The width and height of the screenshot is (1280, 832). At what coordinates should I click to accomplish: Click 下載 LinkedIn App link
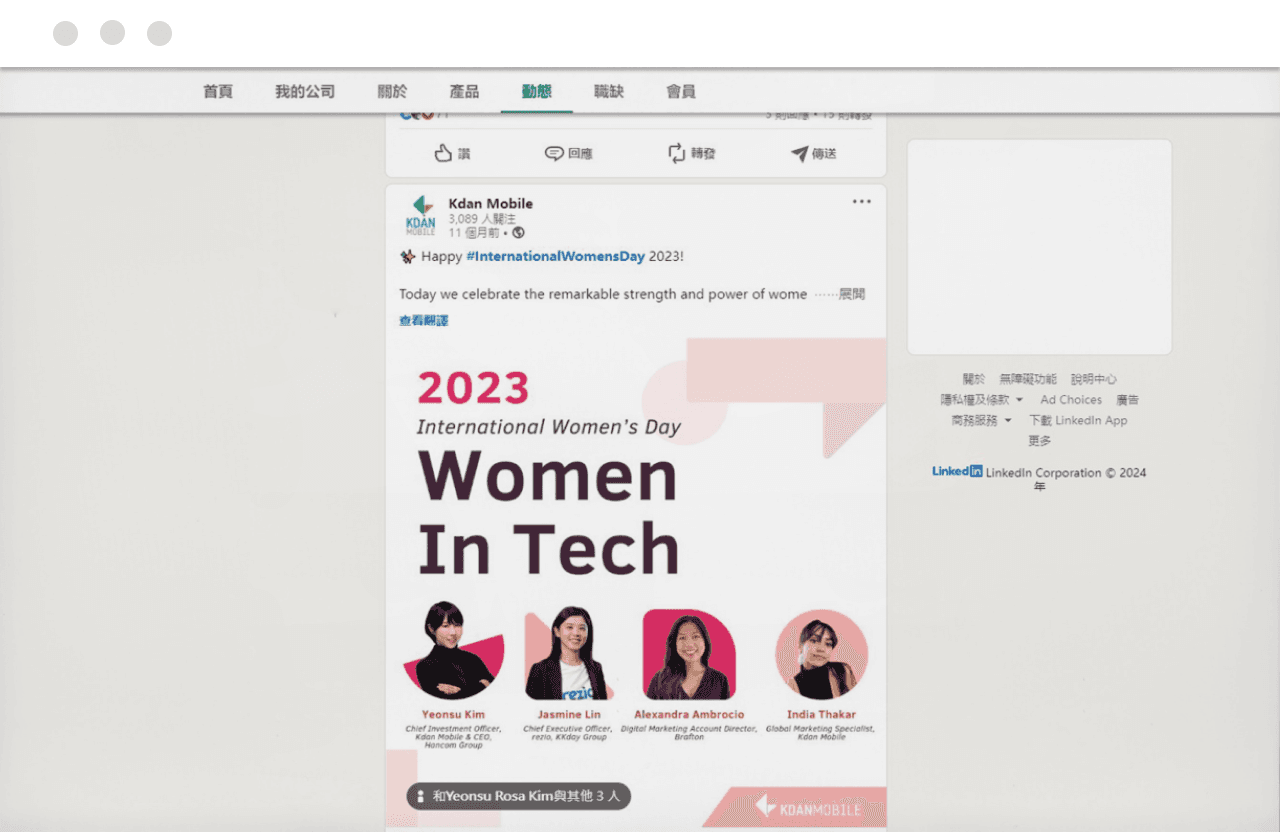pos(1078,420)
